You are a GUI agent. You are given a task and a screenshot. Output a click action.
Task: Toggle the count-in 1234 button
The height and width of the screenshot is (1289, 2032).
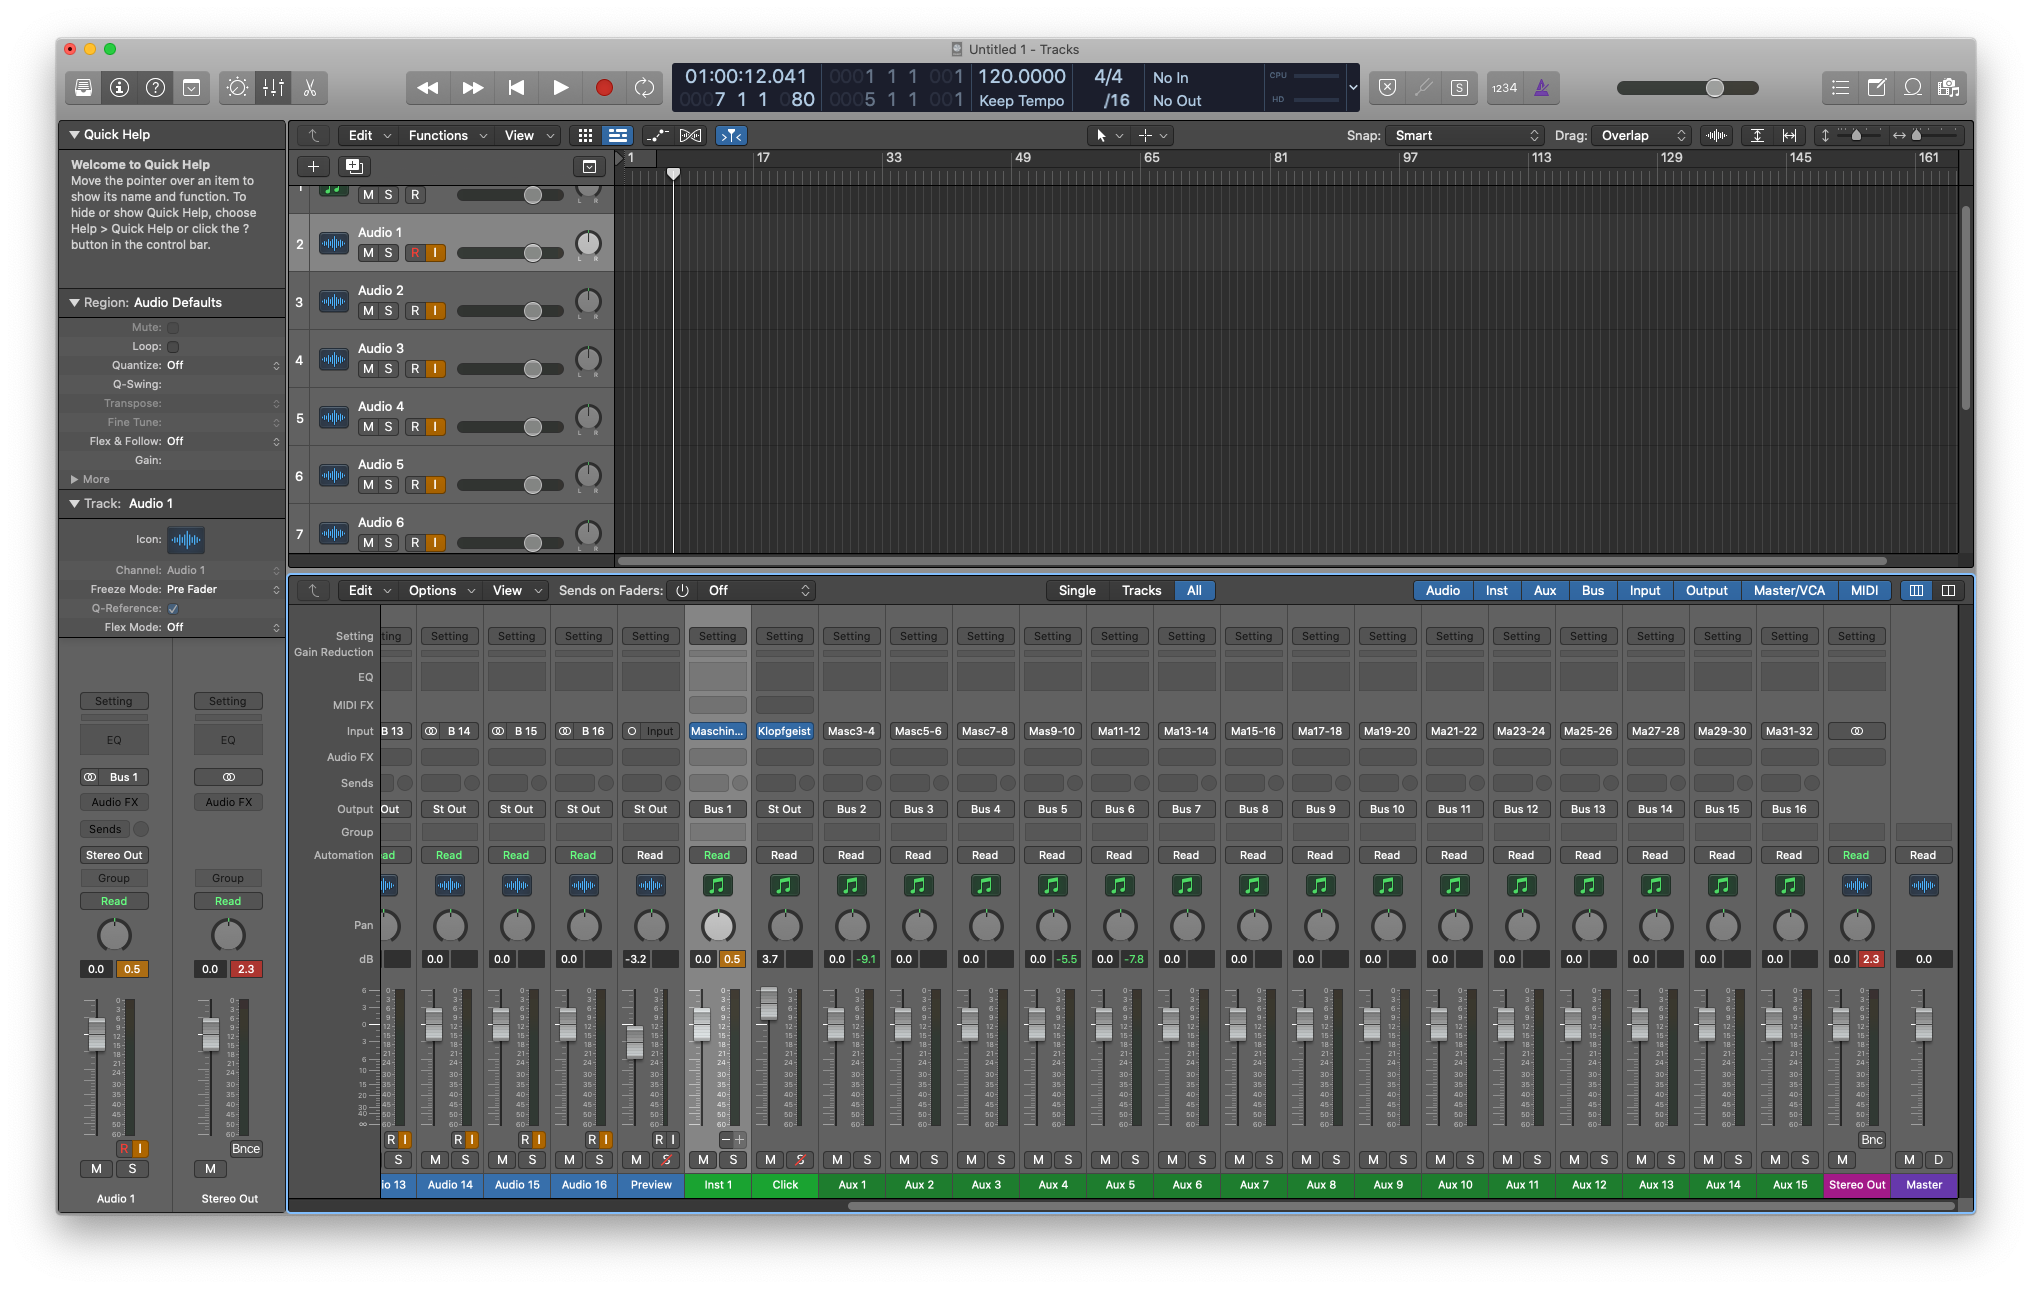1504,88
